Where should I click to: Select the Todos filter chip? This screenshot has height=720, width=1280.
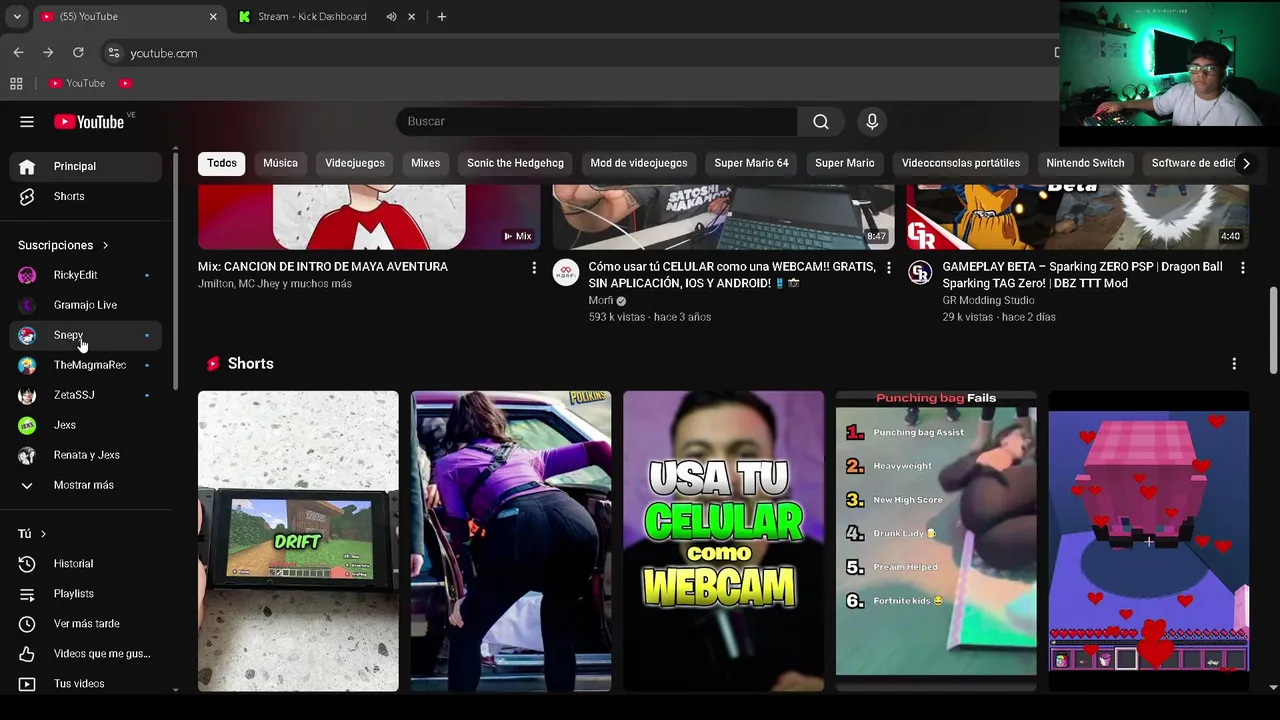pyautogui.click(x=222, y=163)
